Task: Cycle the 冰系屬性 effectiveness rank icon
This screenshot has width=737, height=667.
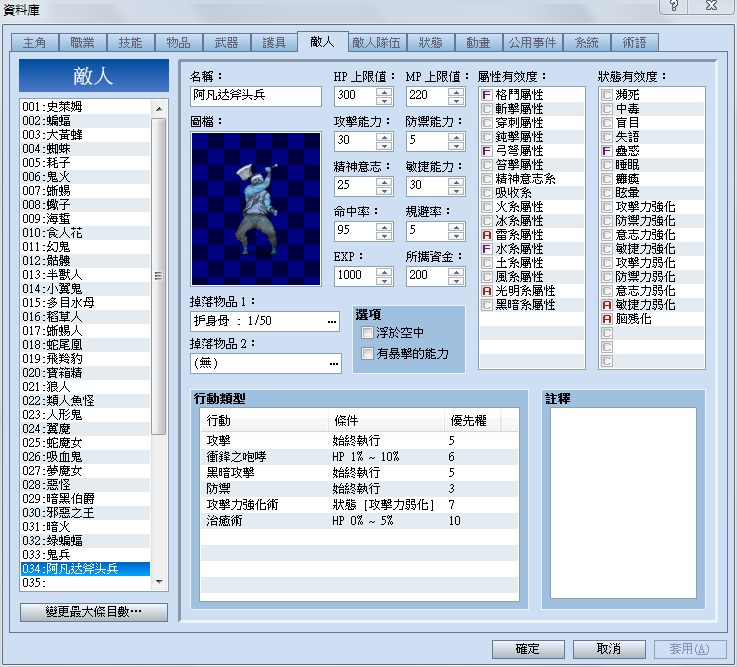Action: [486, 221]
